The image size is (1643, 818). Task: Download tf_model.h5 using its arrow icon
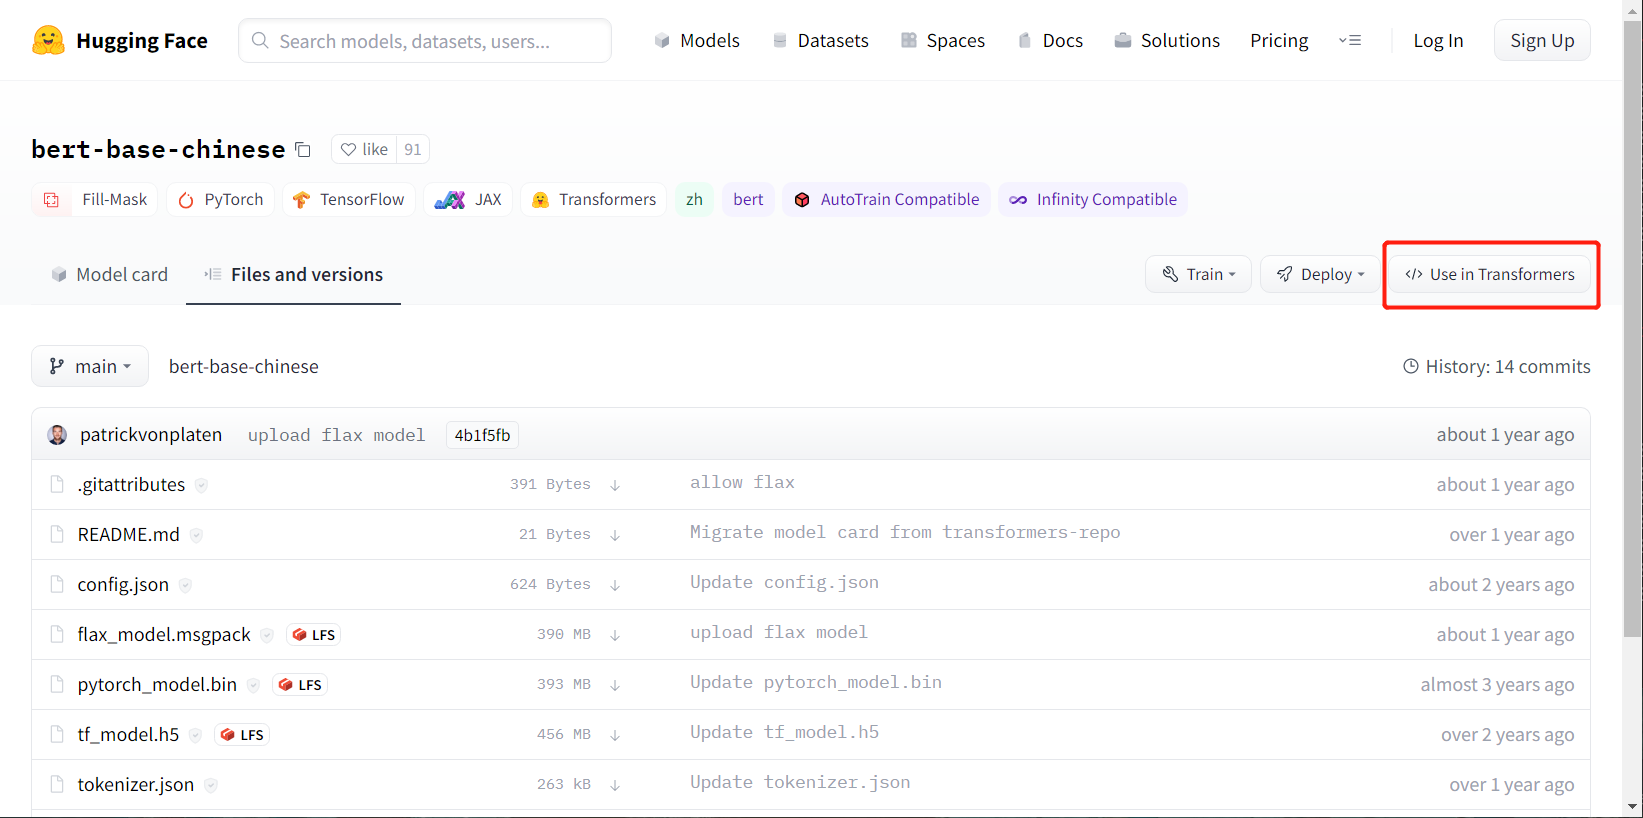615,735
